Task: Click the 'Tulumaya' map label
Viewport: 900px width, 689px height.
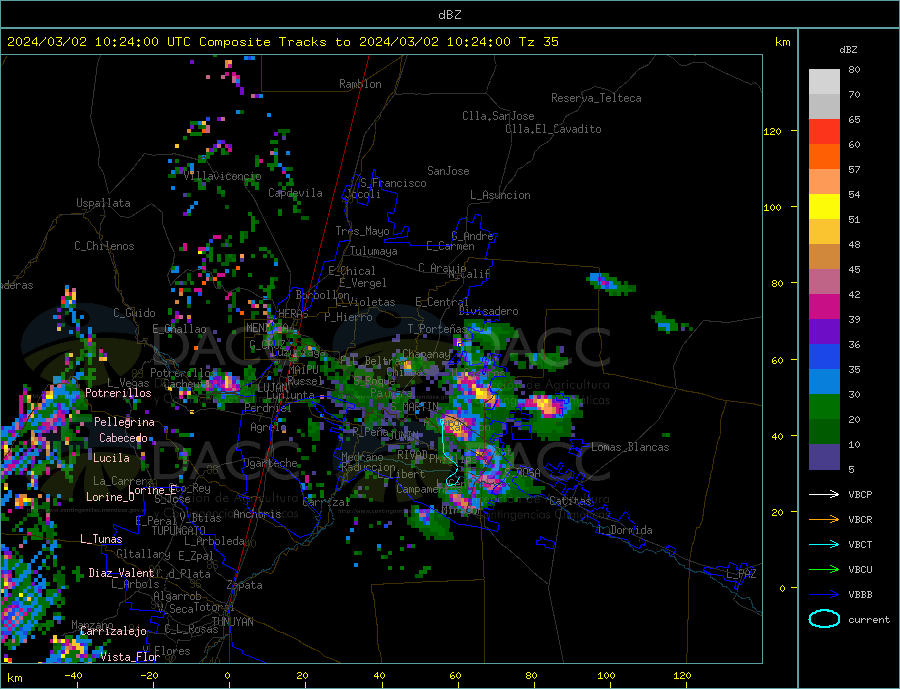Action: point(374,251)
